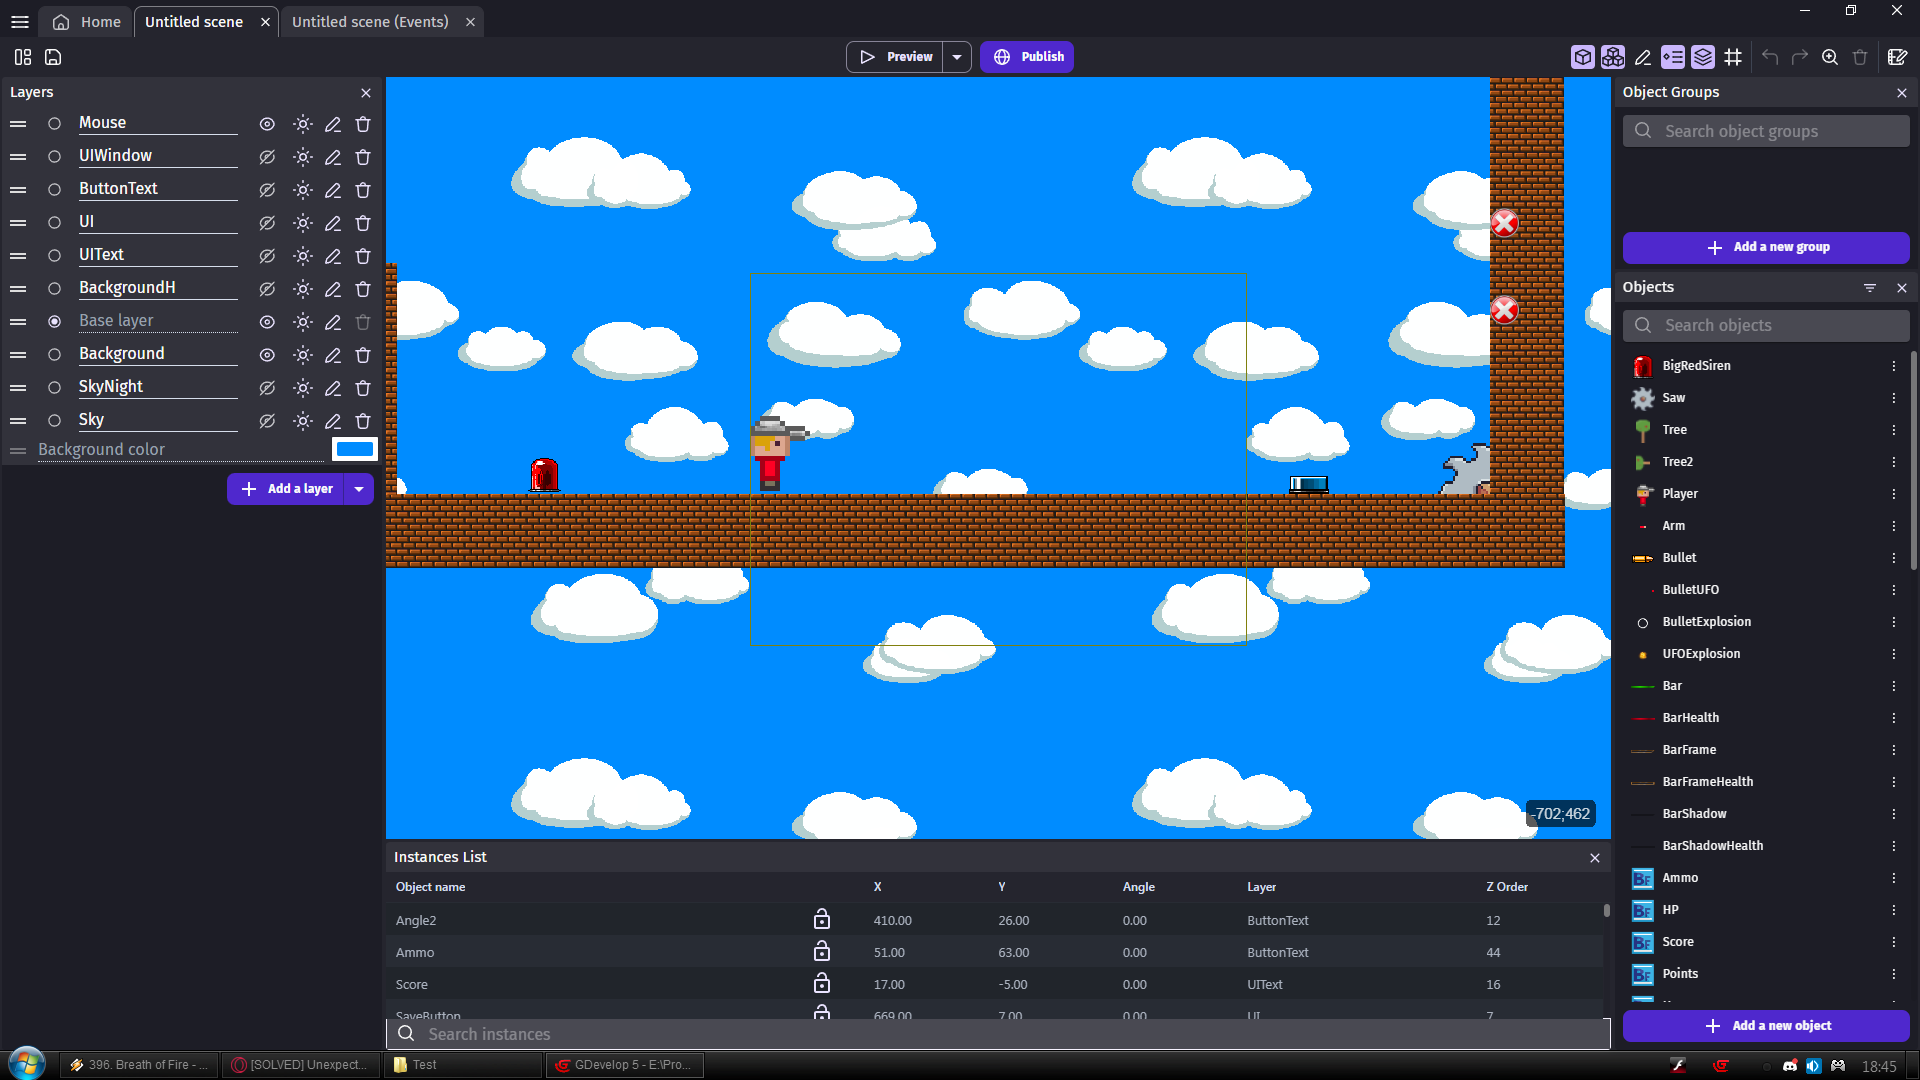Toggle the instances list panel icon

point(1672,57)
